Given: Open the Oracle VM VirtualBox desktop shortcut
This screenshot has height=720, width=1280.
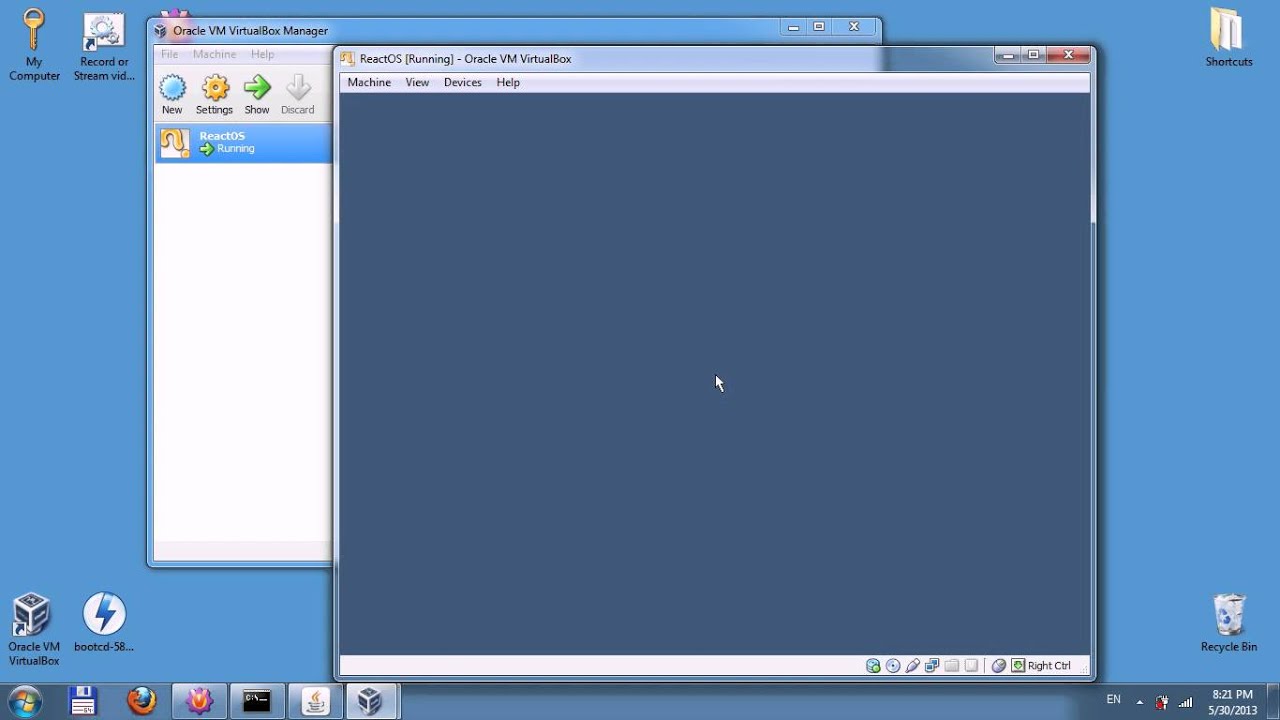Looking at the screenshot, I should [34, 629].
